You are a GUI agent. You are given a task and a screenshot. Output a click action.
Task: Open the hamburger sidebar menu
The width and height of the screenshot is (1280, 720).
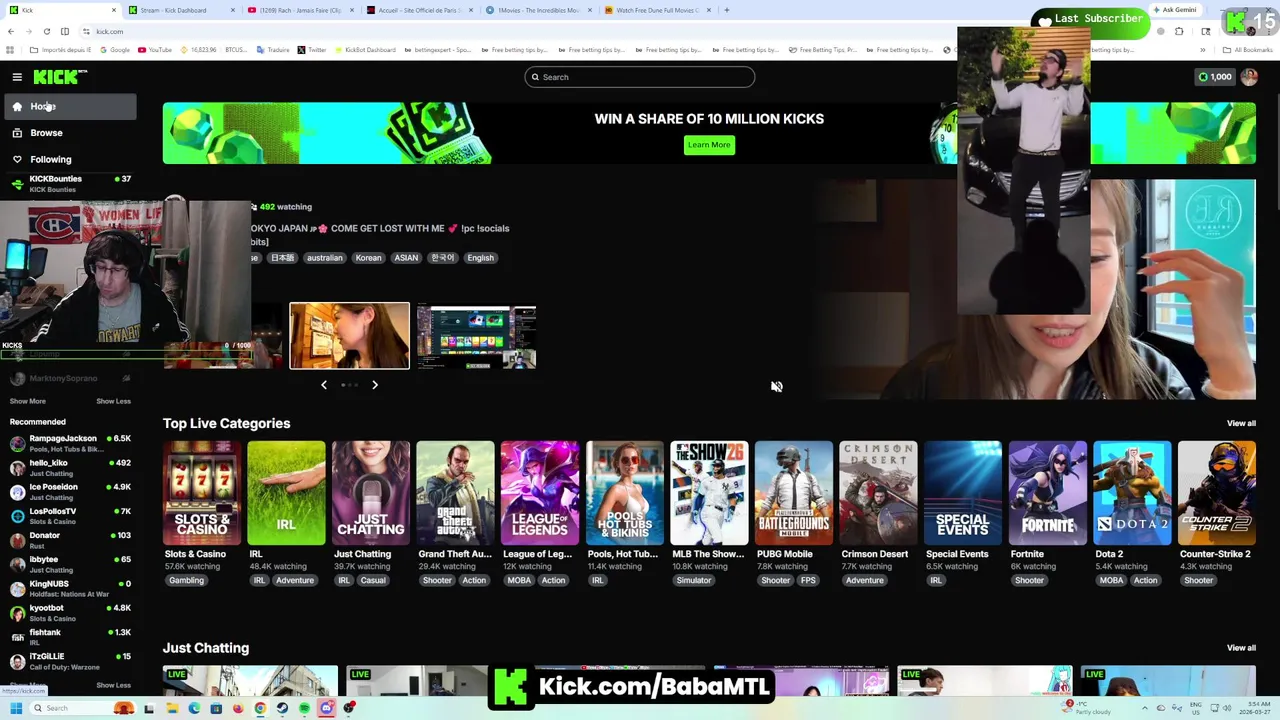(x=17, y=77)
